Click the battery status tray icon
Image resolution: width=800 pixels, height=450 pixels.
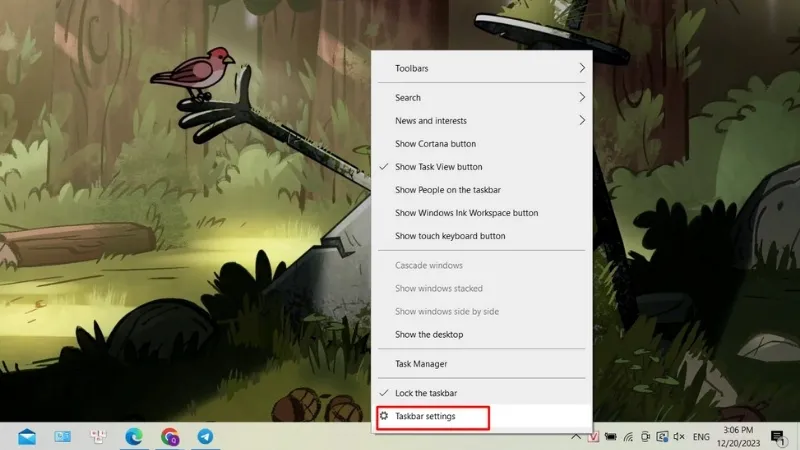[611, 437]
